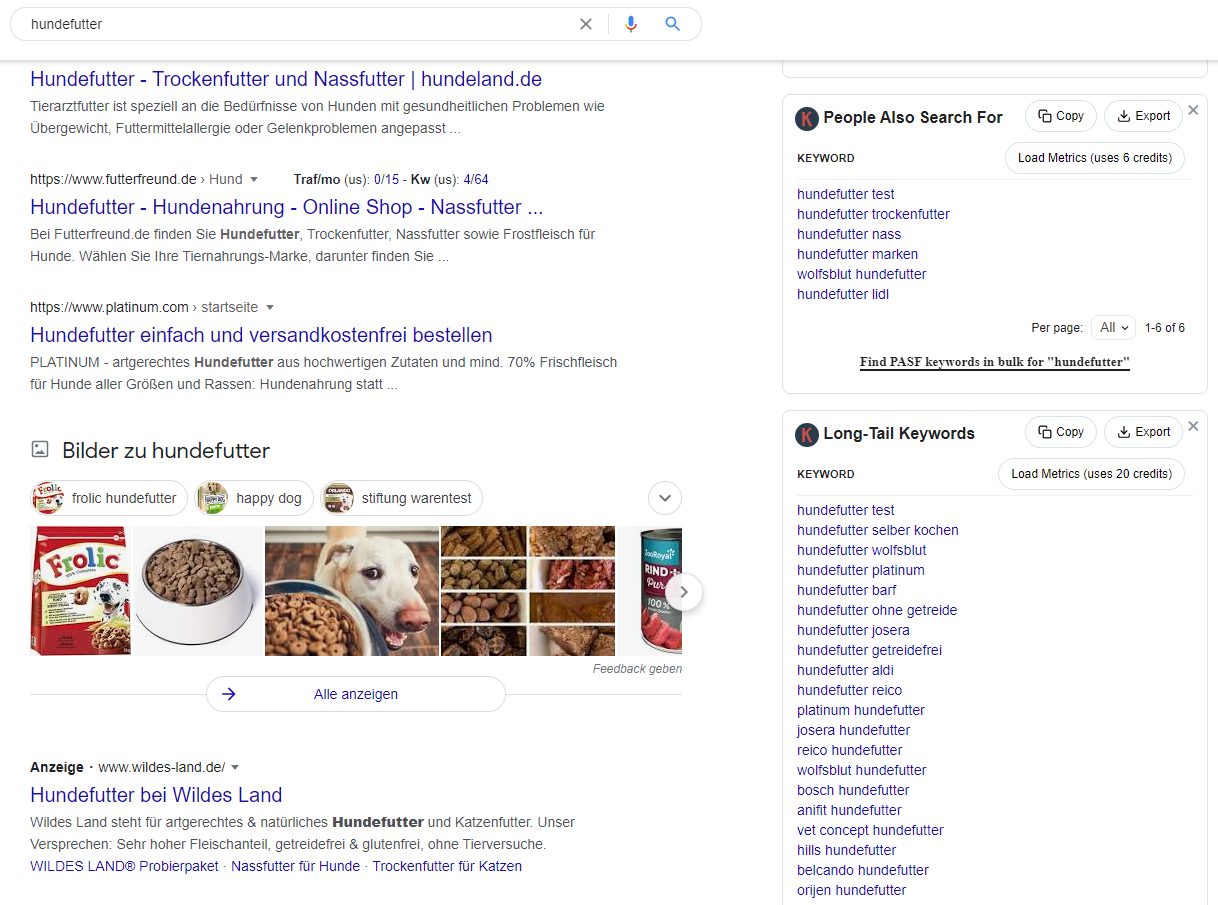Open the WILDES LAND Probierpaket sitelink
Image resolution: width=1218 pixels, height=905 pixels.
(x=124, y=866)
